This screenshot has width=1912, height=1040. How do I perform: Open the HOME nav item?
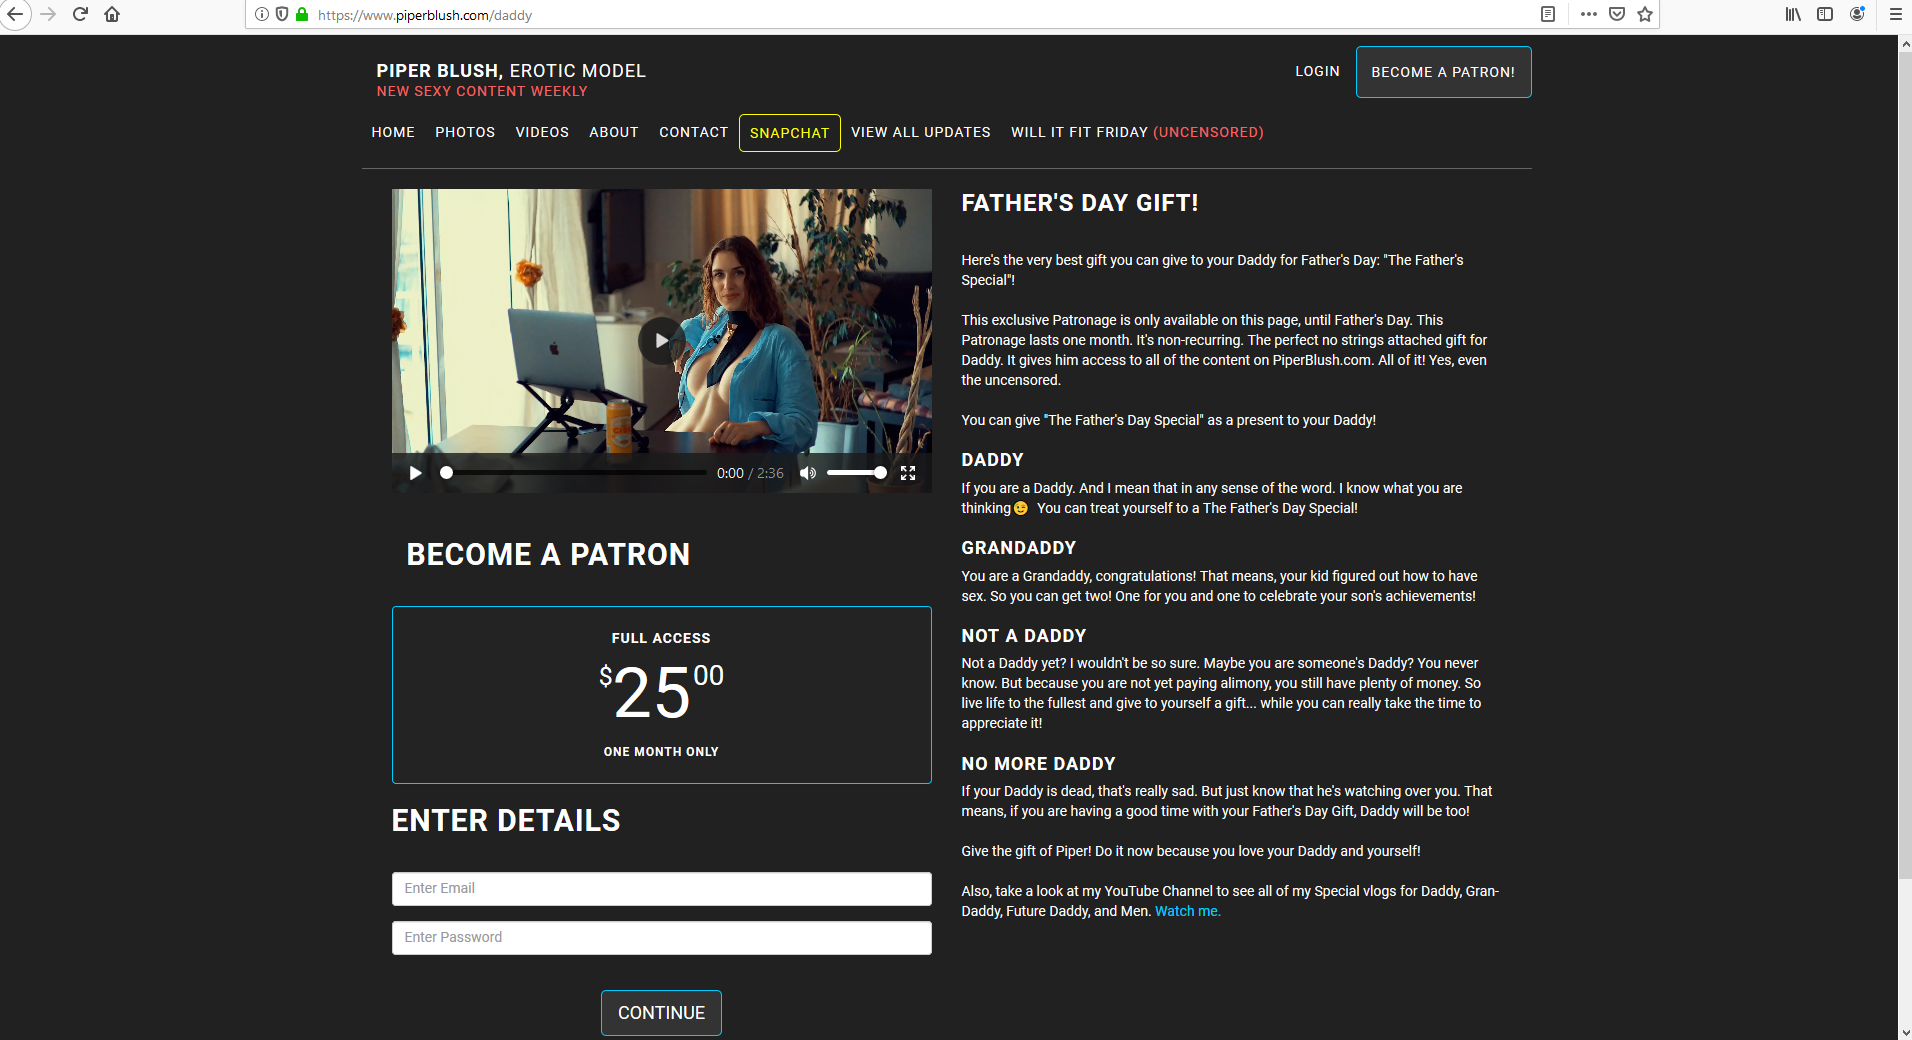click(x=393, y=132)
